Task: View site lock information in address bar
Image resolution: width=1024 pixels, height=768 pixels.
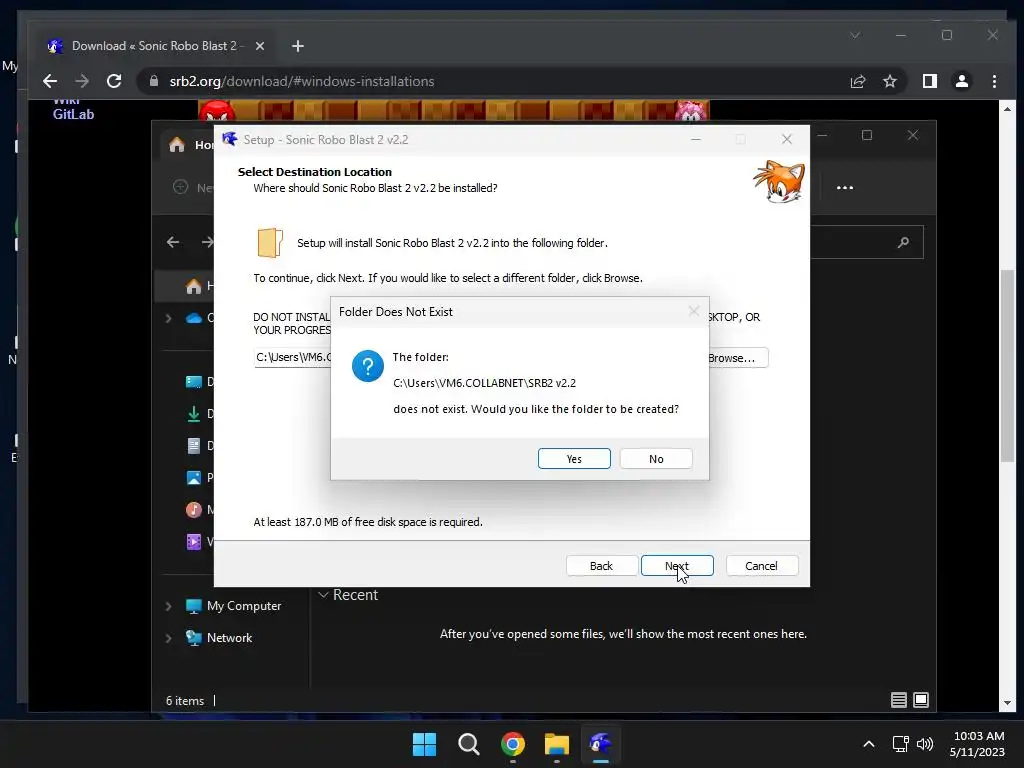Action: [x=153, y=81]
